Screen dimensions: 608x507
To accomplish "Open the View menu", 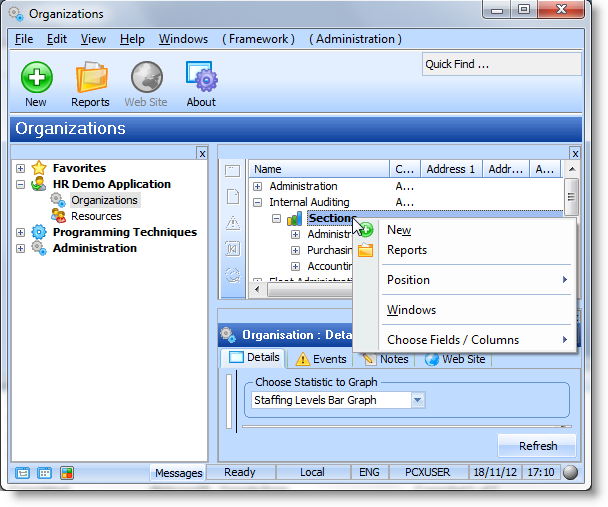I will click(93, 39).
